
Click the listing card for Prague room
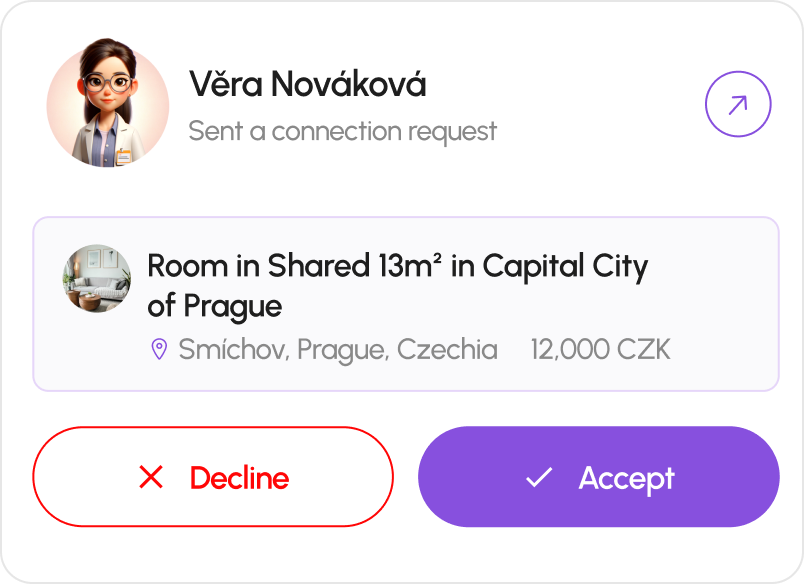pyautogui.click(x=402, y=300)
